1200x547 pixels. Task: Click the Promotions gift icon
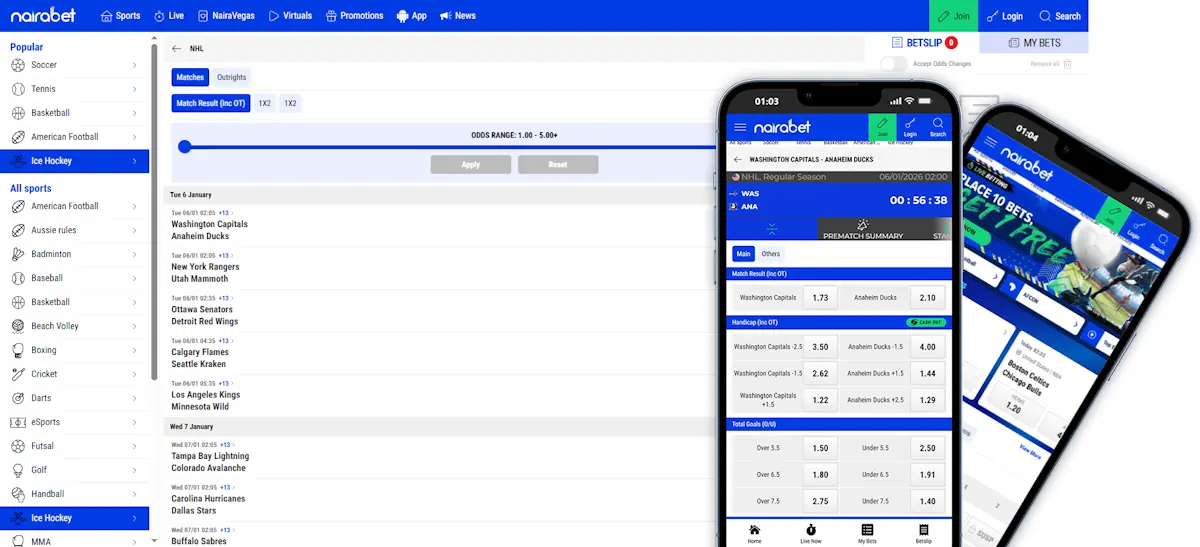point(331,16)
